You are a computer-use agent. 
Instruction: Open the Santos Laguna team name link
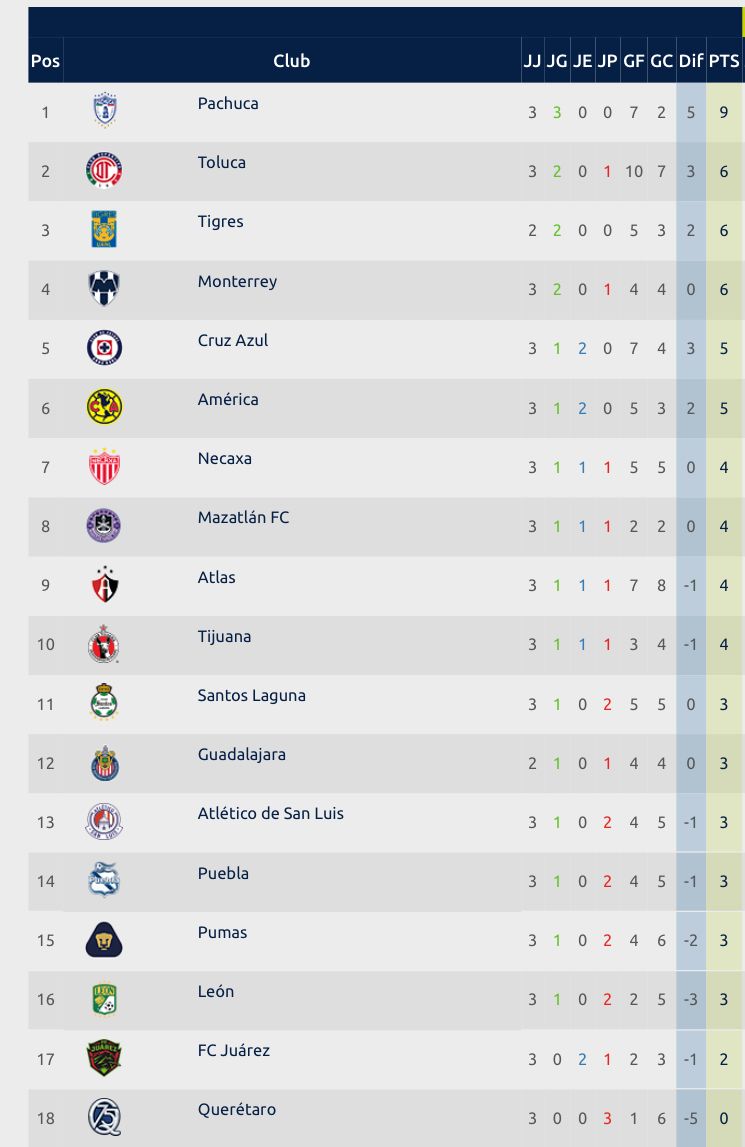click(x=251, y=695)
